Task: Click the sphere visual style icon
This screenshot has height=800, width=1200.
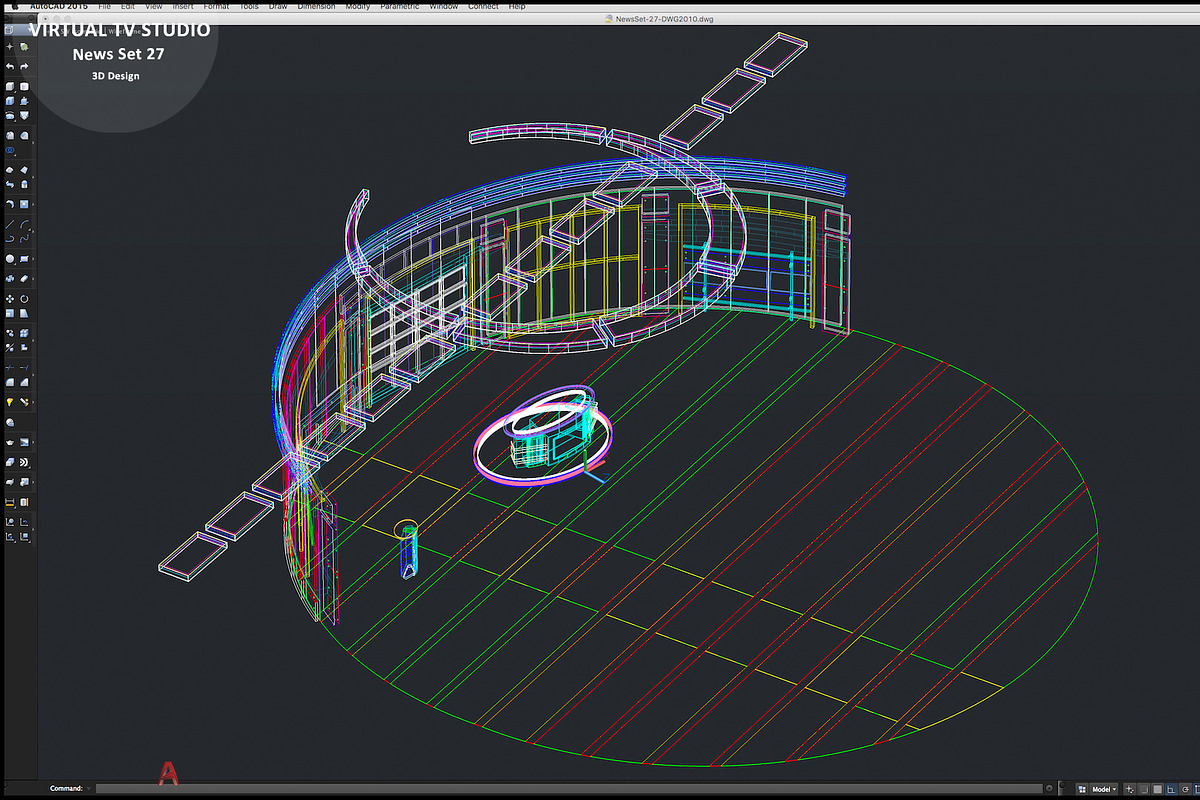Action: pyautogui.click(x=10, y=422)
